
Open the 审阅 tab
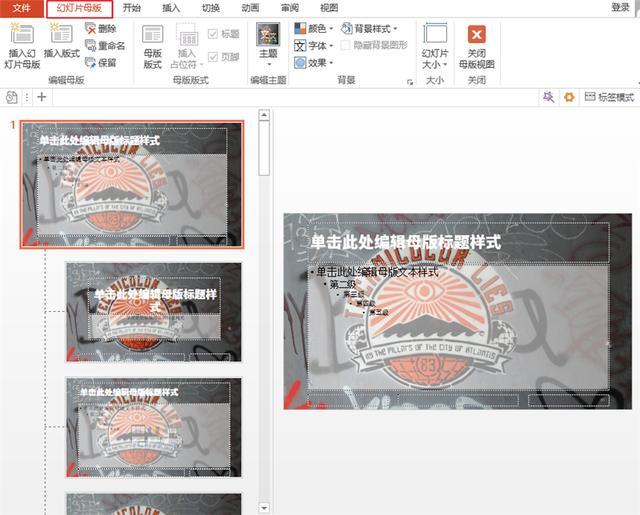click(x=290, y=8)
